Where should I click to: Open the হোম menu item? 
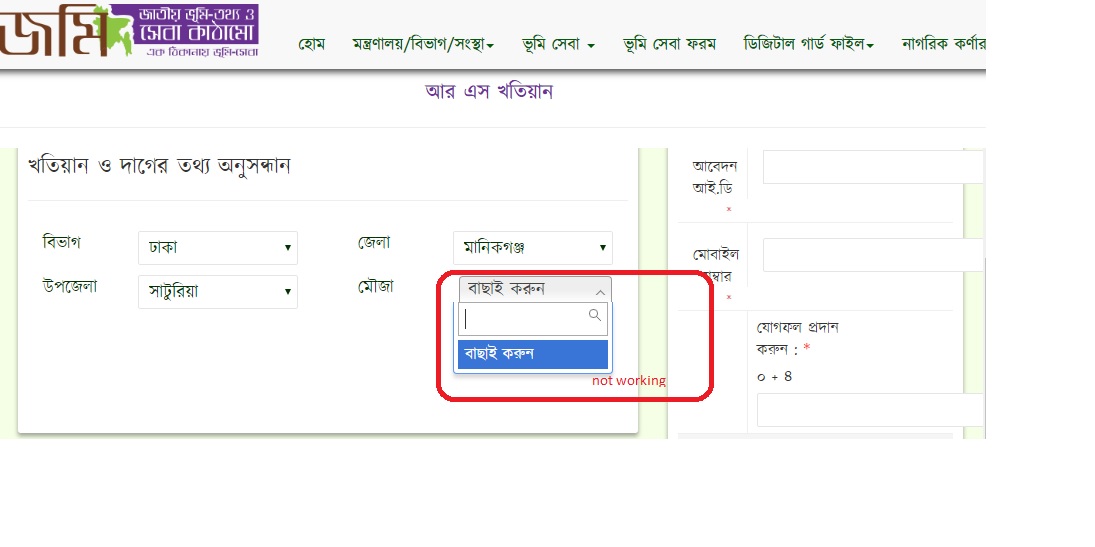click(x=311, y=45)
